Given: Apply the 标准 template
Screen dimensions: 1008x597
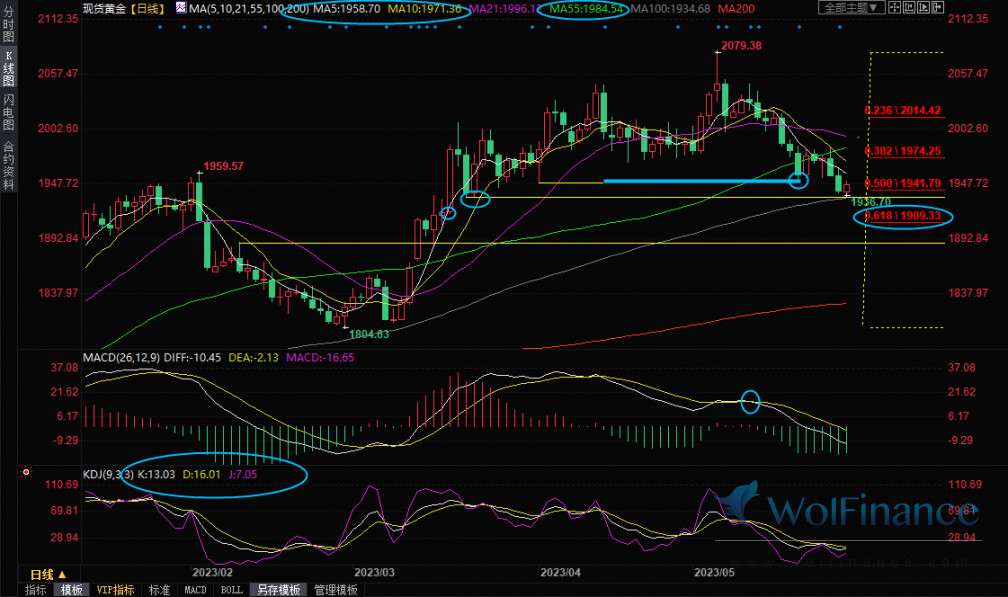Looking at the screenshot, I should (x=159, y=590).
